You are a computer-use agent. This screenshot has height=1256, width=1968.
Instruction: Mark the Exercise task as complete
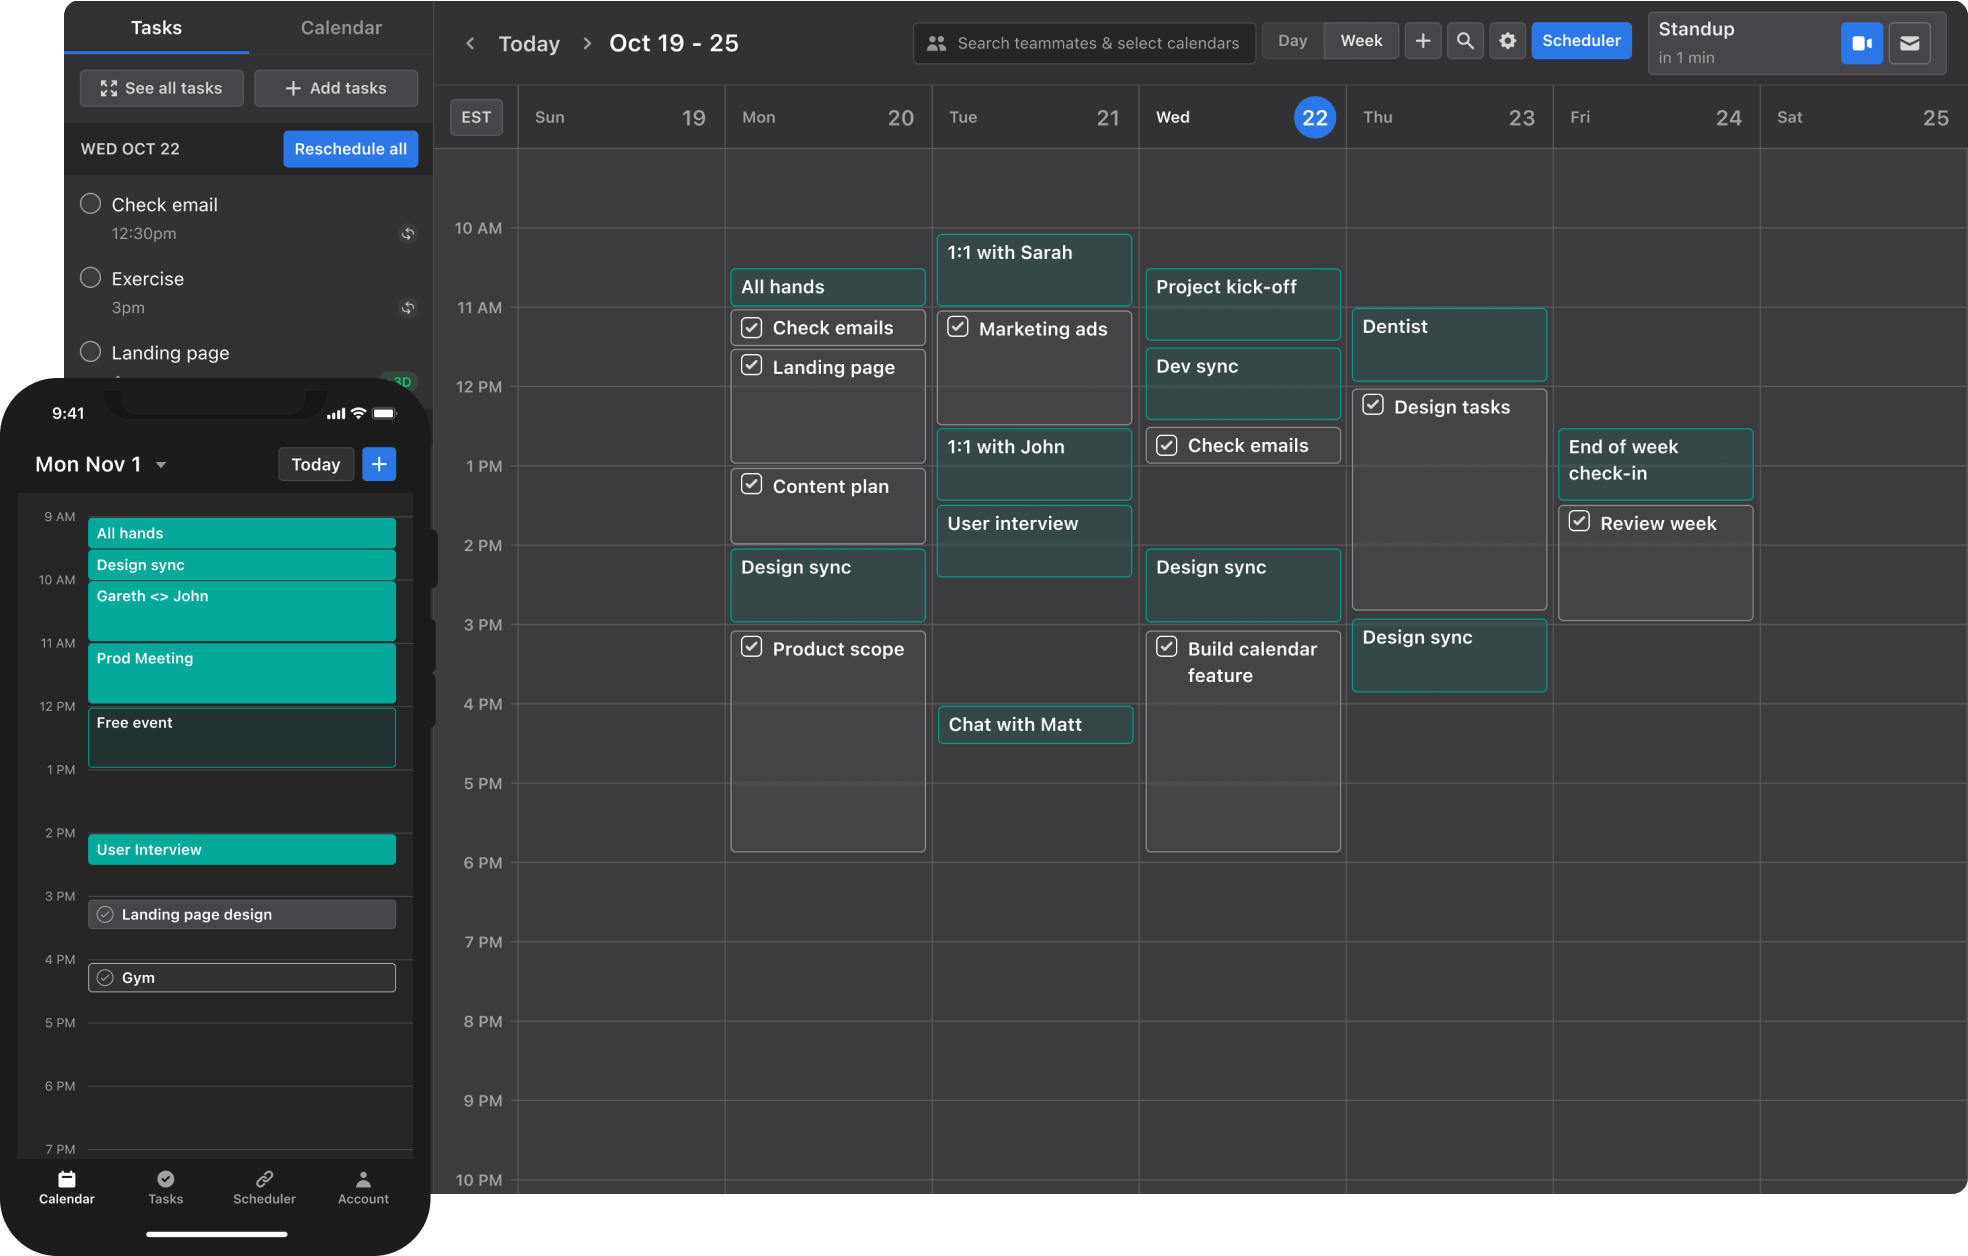click(x=90, y=278)
